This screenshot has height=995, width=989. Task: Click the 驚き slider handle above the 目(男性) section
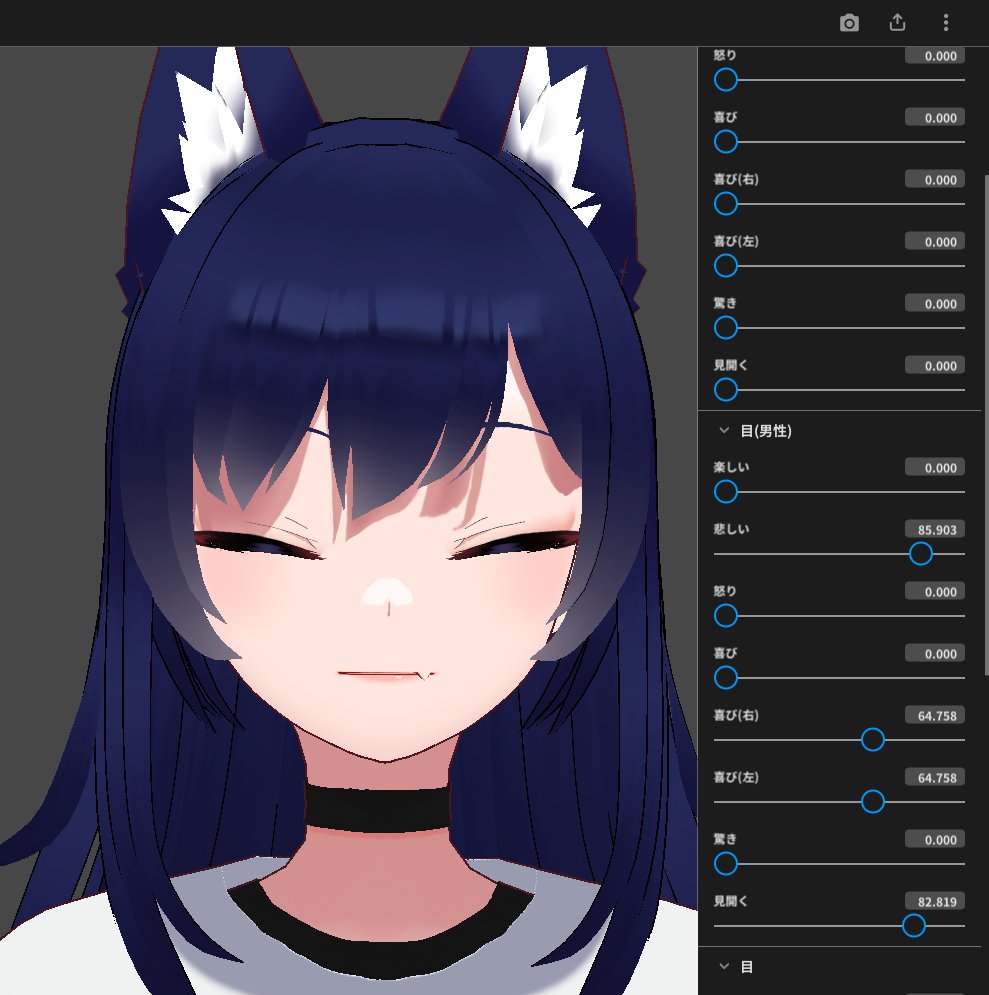(726, 327)
